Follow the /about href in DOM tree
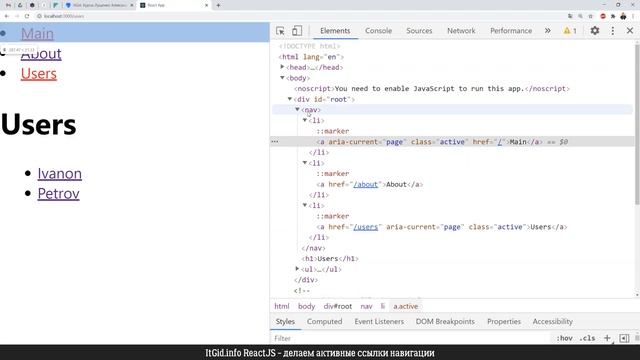This screenshot has height=360, width=640. pos(366,184)
